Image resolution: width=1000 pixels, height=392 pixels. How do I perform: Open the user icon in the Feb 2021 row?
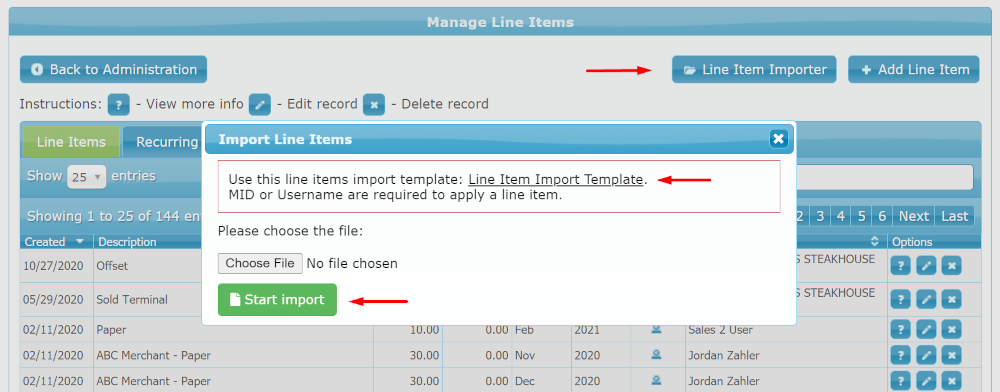pos(656,330)
